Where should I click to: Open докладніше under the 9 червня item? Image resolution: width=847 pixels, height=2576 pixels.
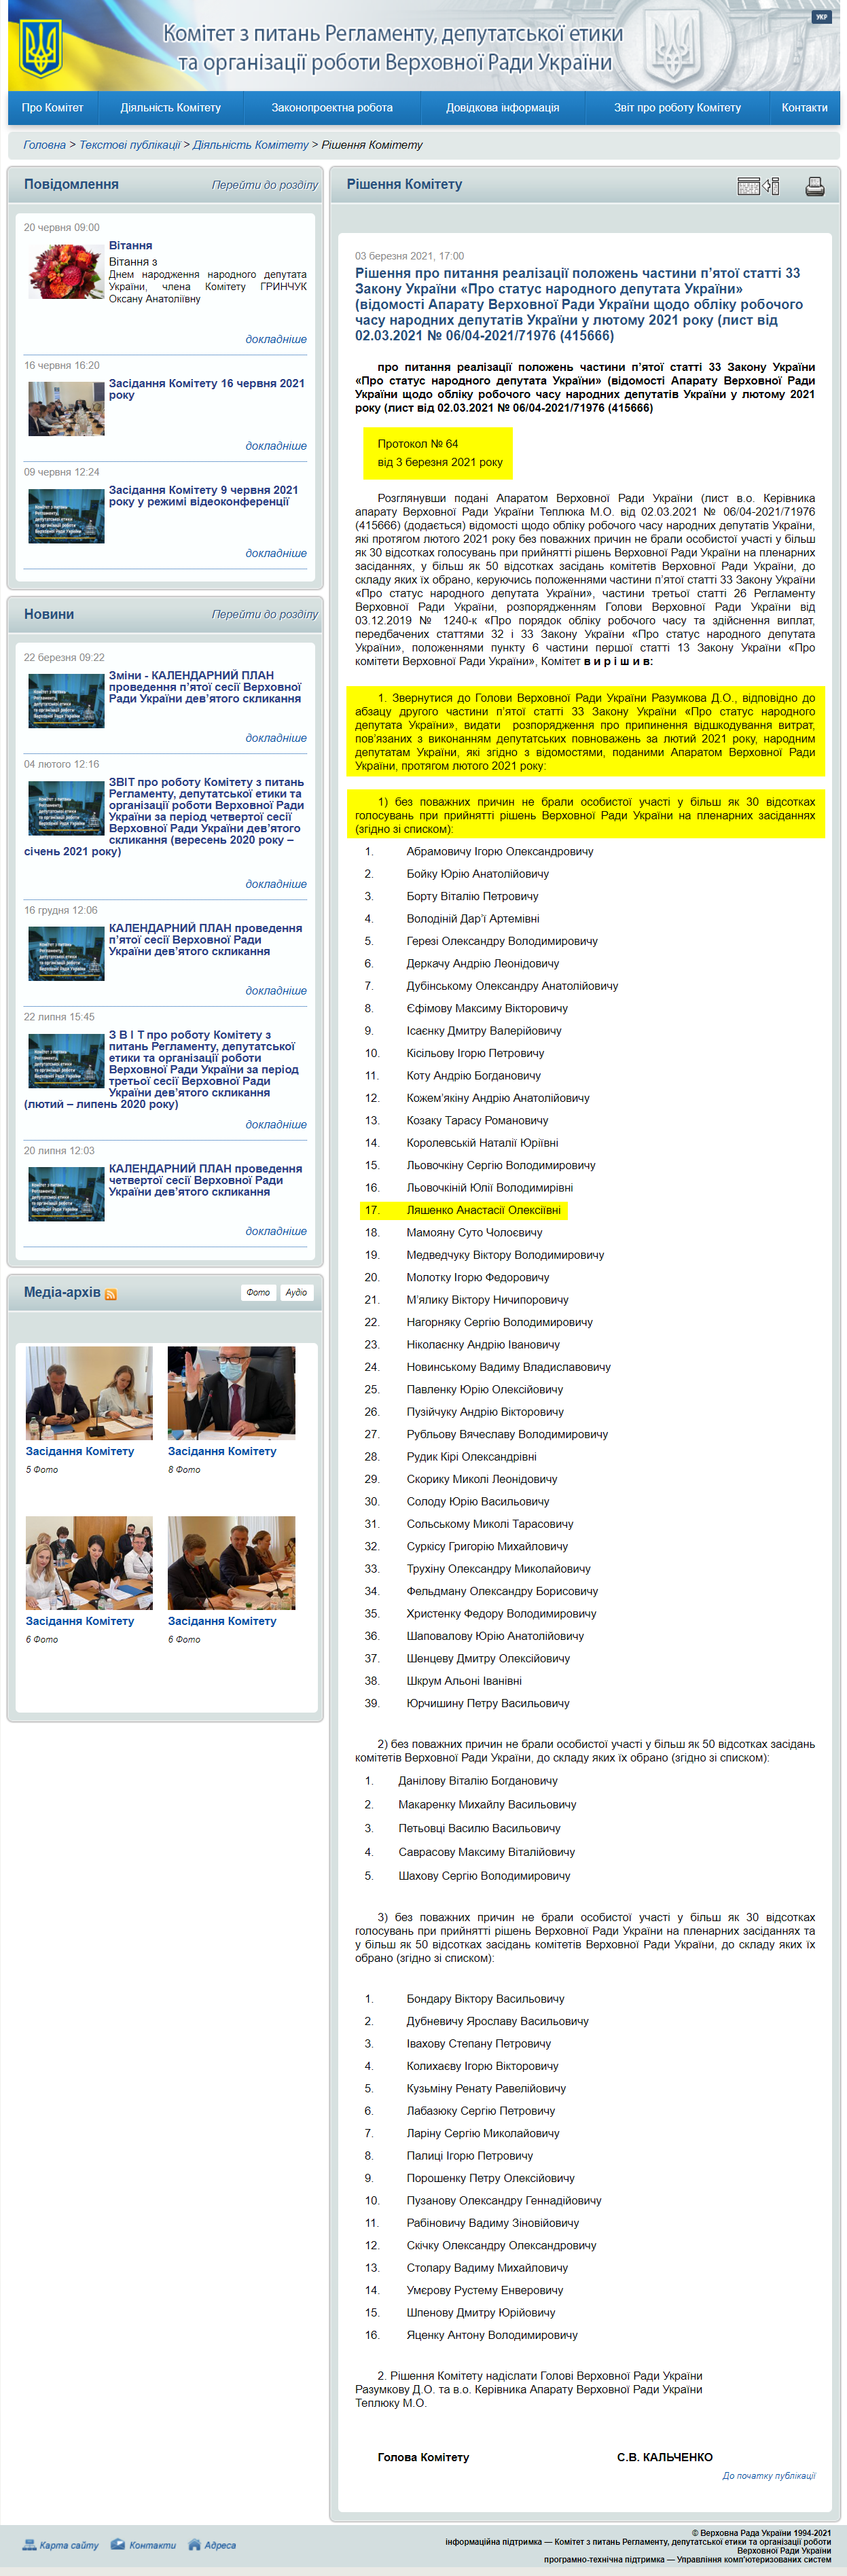click(276, 553)
